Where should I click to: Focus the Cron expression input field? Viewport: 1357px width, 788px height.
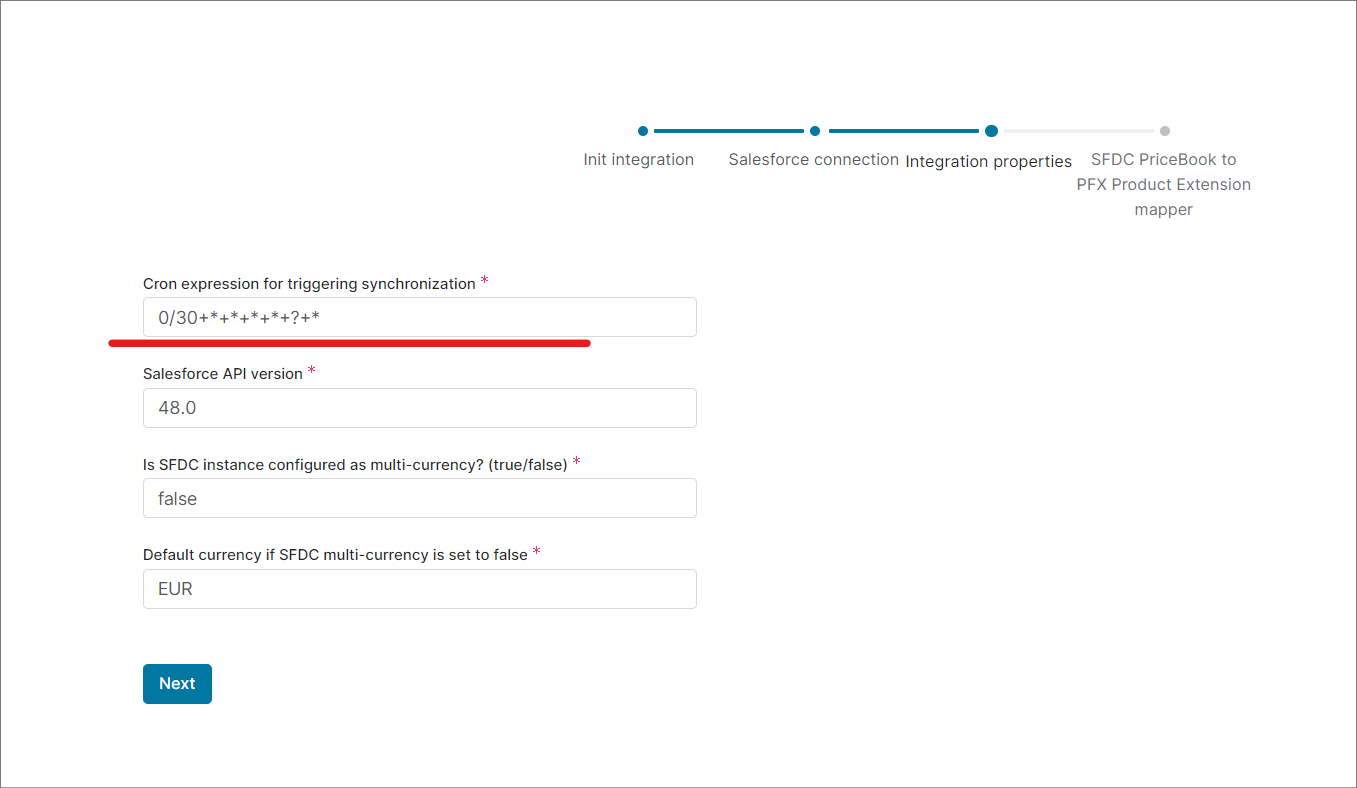tap(420, 318)
